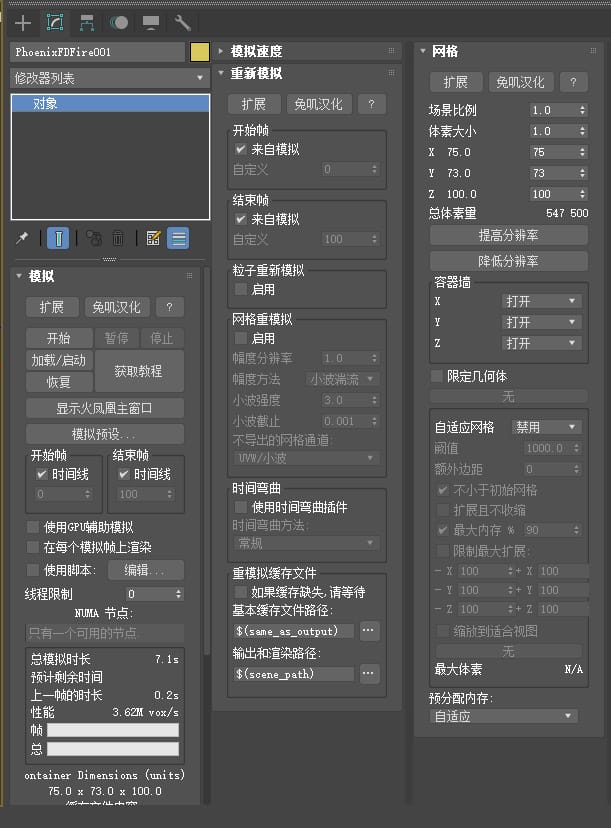The image size is (611, 828).
Task: Click the X size 75 spinner field
Action: coord(553,152)
